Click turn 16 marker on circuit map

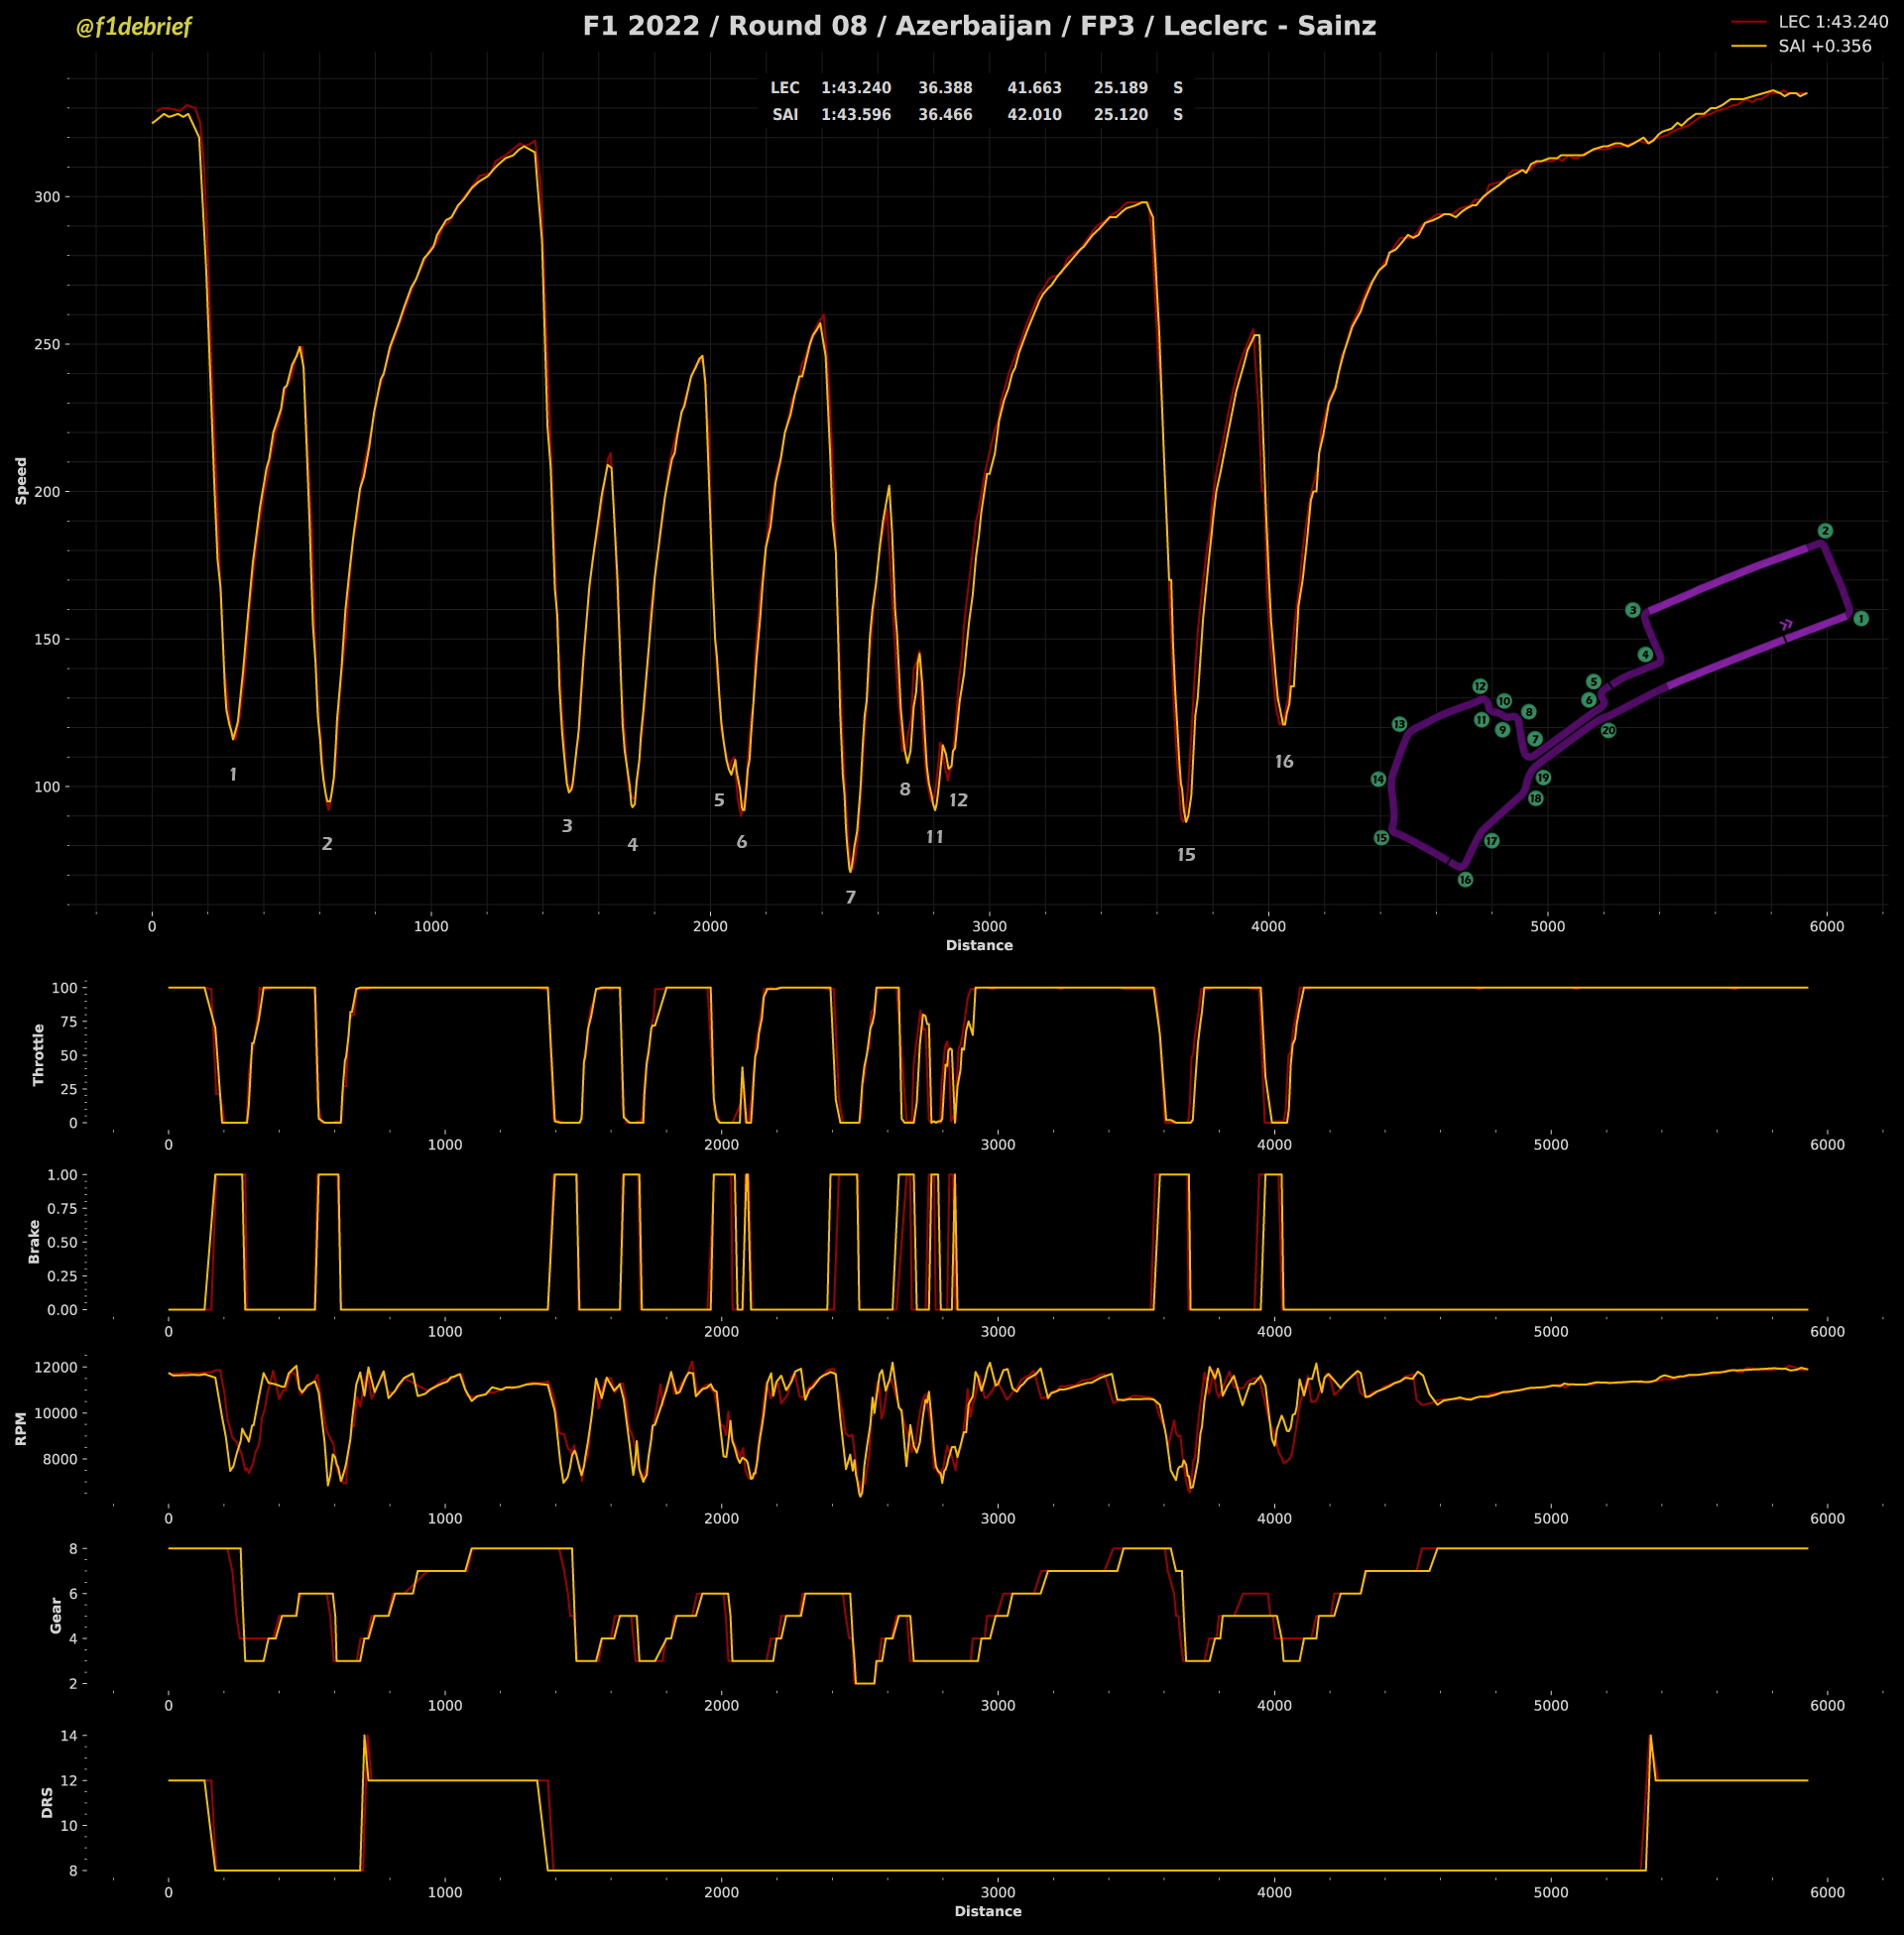point(1465,880)
